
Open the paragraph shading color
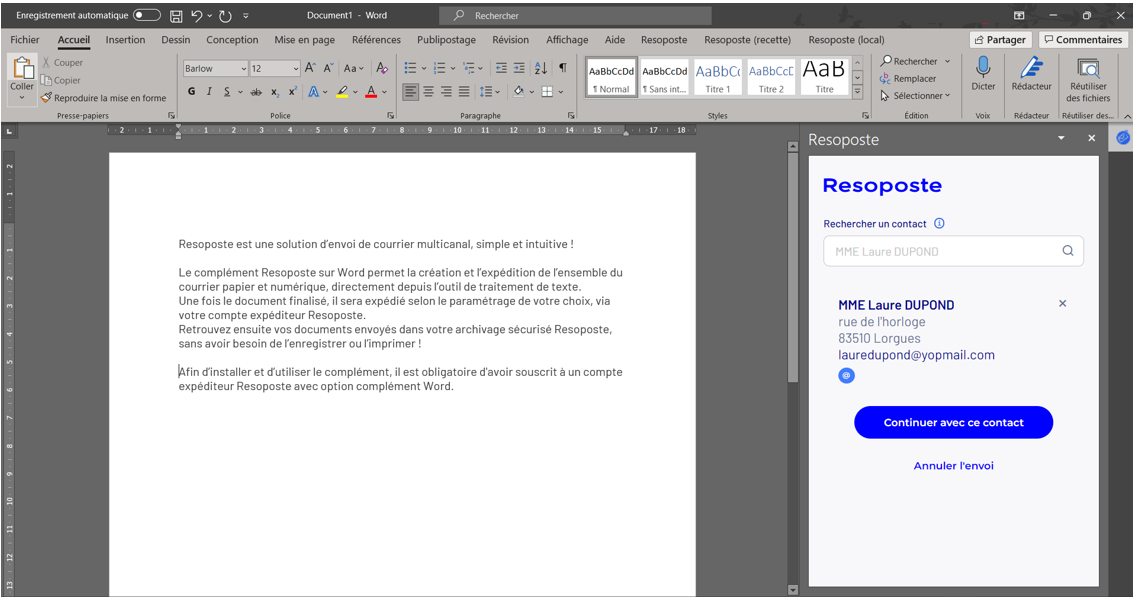[x=518, y=92]
